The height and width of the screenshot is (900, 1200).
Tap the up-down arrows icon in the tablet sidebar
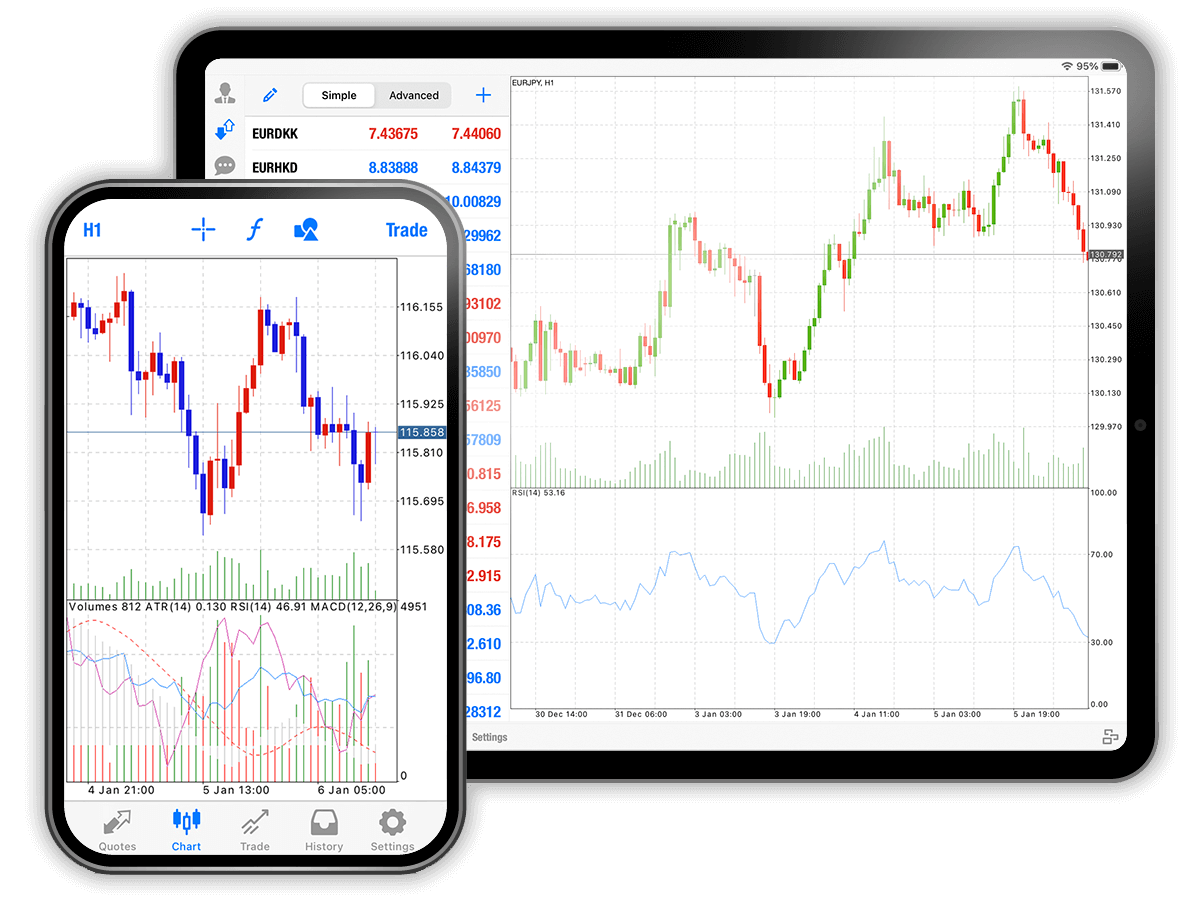point(225,131)
